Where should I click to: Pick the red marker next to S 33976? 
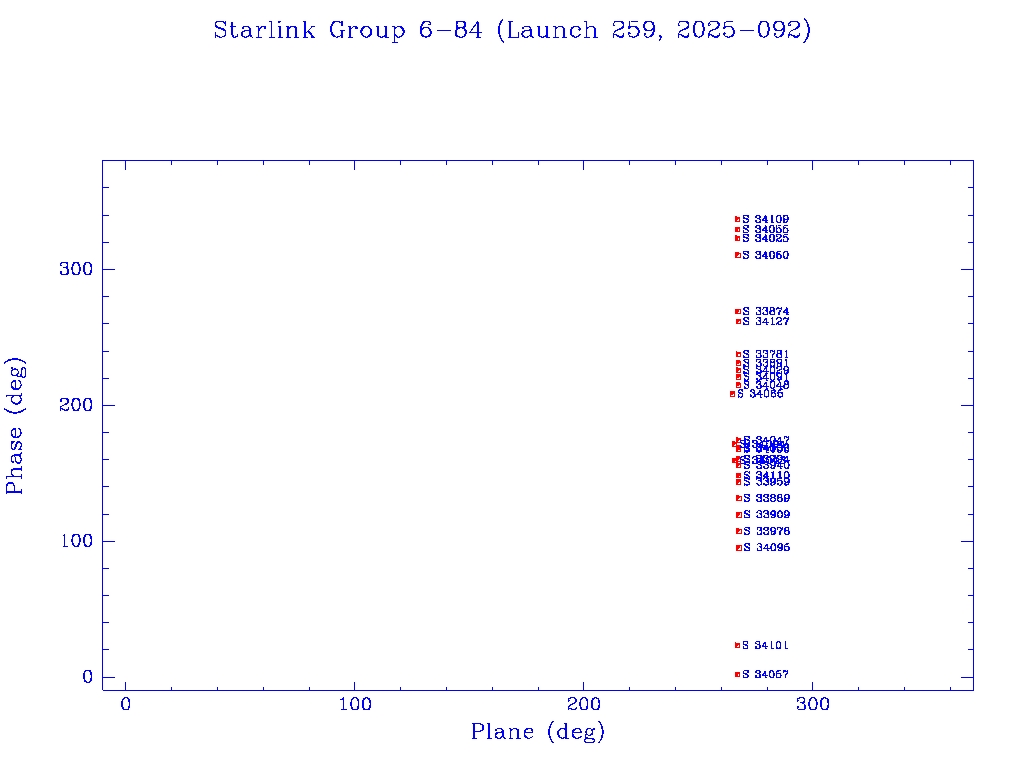[739, 532]
